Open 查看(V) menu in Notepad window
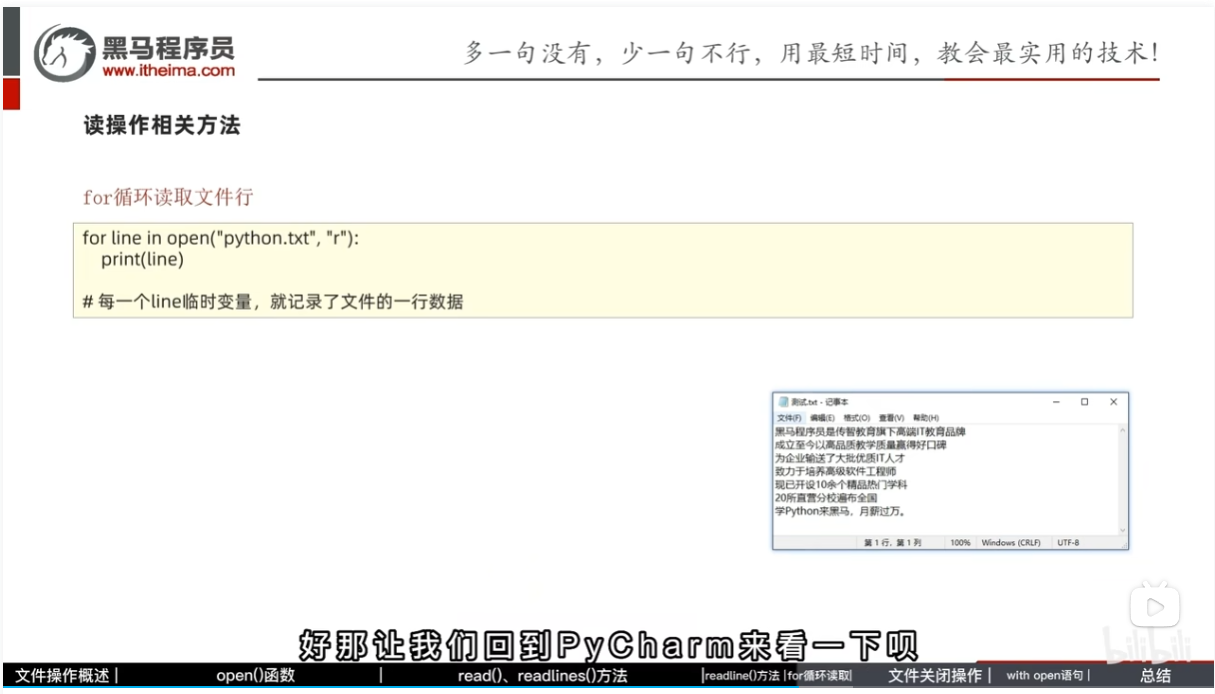Screen dimensions: 1215x694 891,417
